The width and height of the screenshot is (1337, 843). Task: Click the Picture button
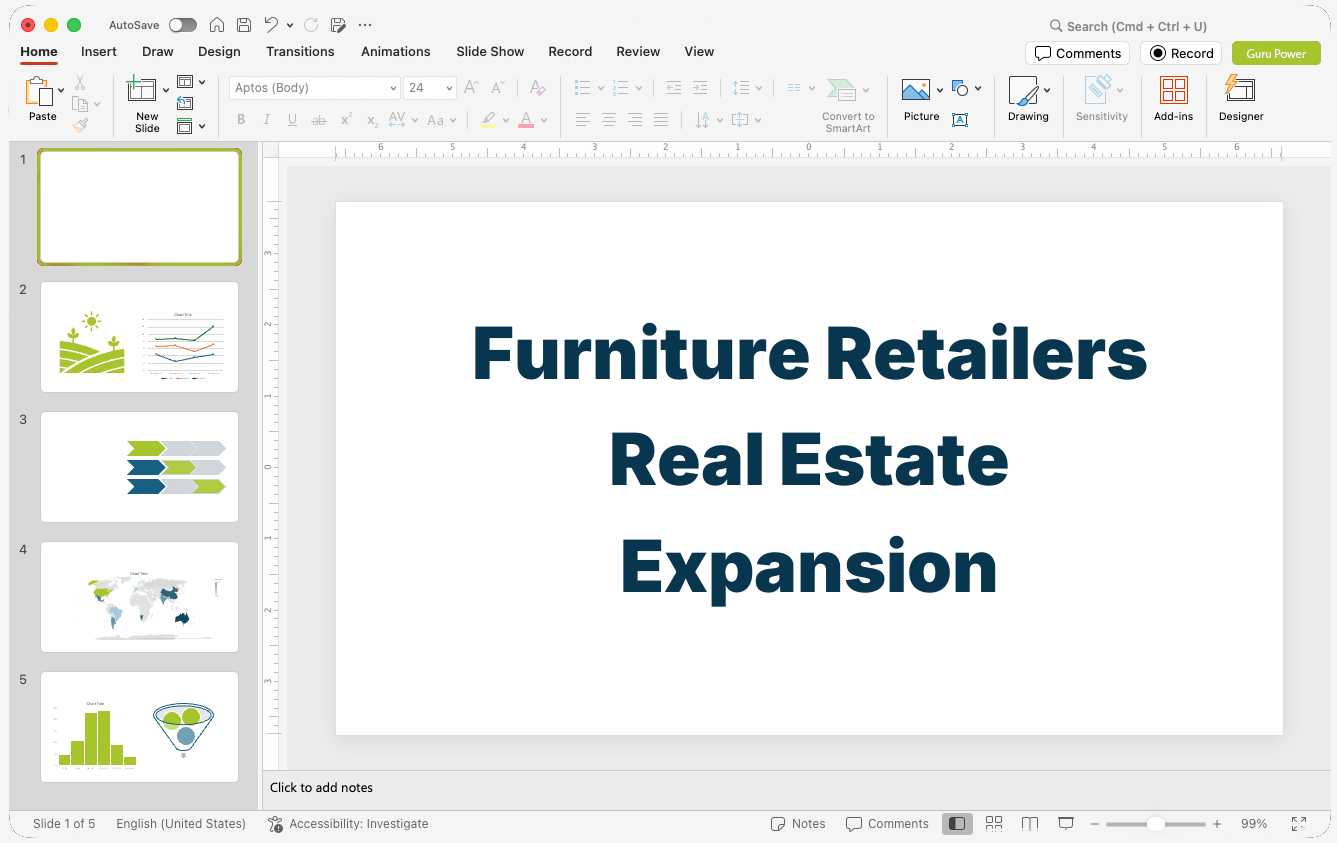(921, 100)
